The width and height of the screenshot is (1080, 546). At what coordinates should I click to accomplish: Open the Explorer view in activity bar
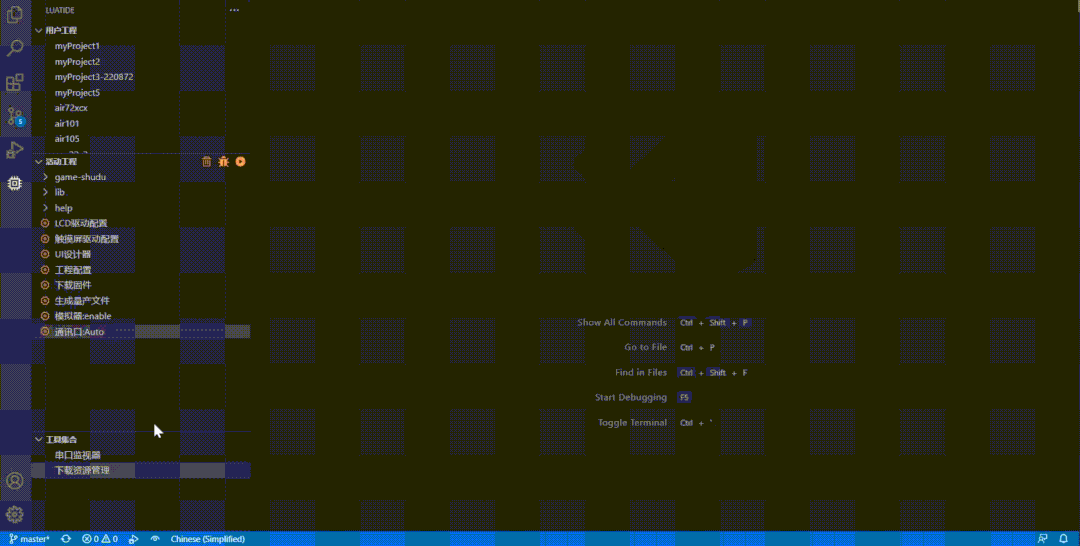(x=14, y=14)
